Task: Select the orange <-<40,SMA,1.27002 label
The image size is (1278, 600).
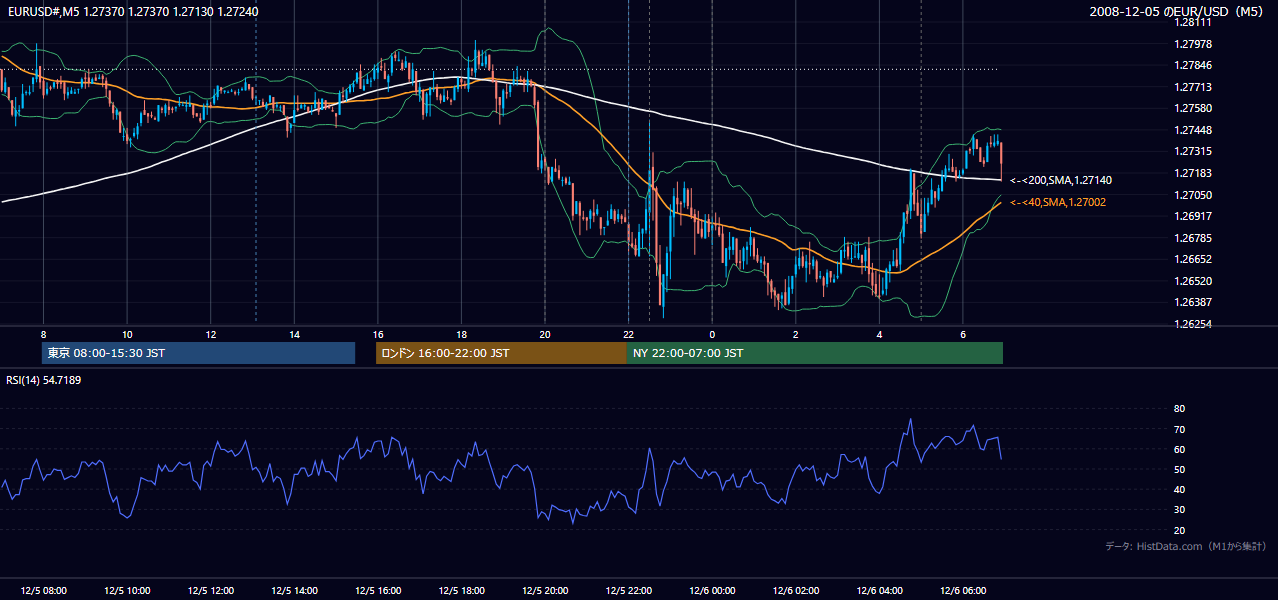Action: (1058, 202)
